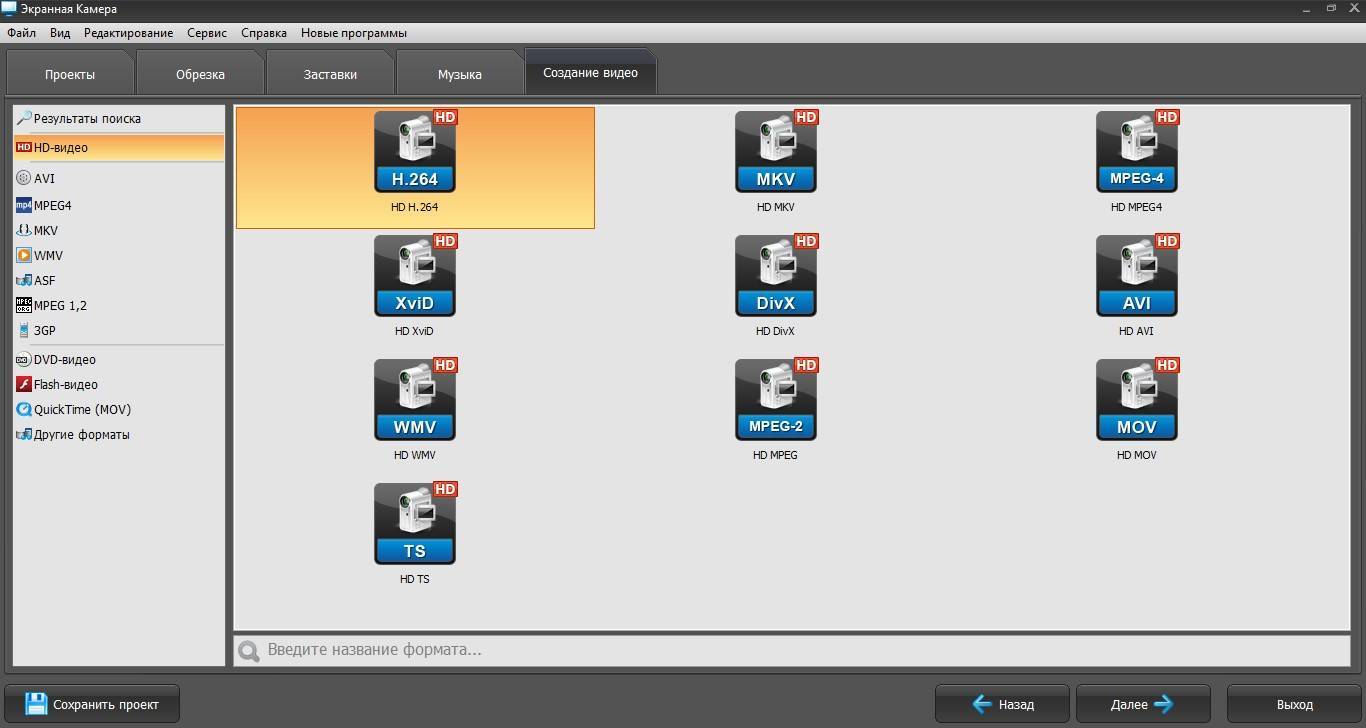1366x728 pixels.
Task: Choose the HD MKV format icon
Action: pos(776,151)
